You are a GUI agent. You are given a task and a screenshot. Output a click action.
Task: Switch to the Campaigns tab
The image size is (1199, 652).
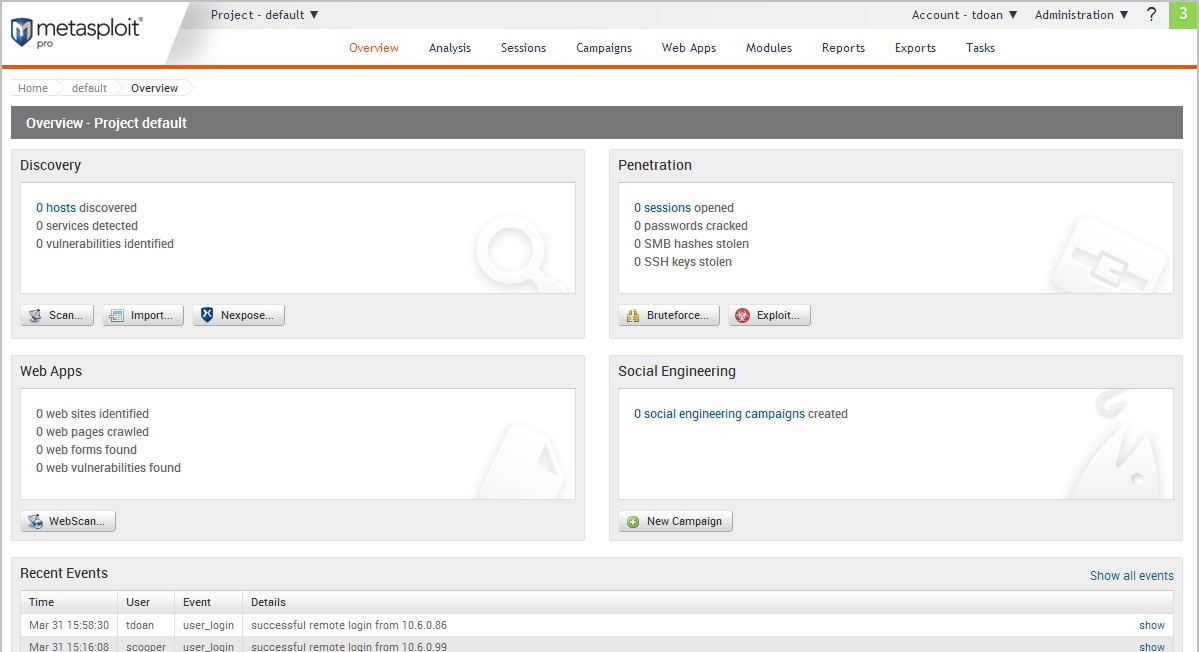pos(604,47)
